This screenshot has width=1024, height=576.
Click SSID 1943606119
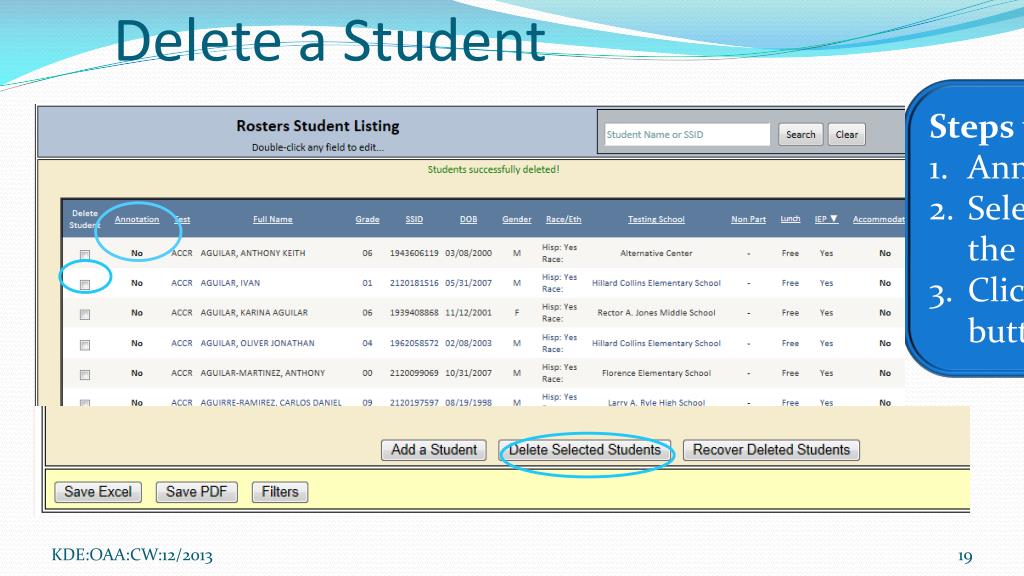point(414,253)
